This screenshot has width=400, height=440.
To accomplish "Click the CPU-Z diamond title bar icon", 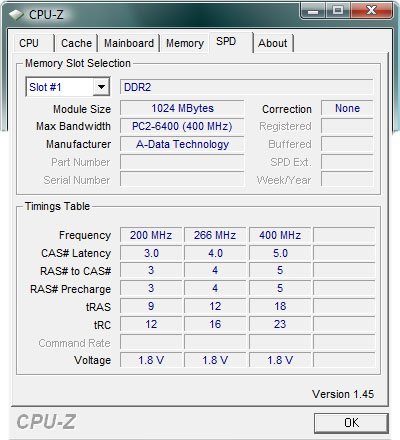I will [x=16, y=15].
